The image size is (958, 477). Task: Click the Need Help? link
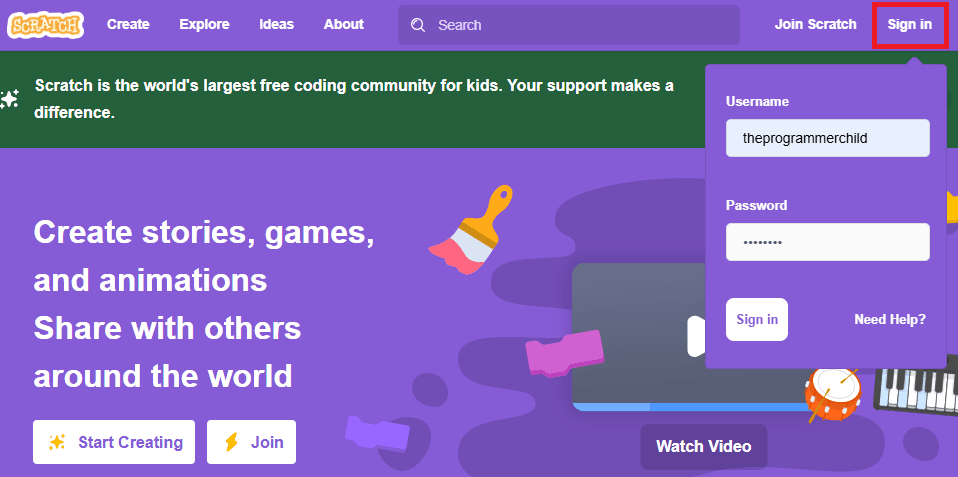890,319
